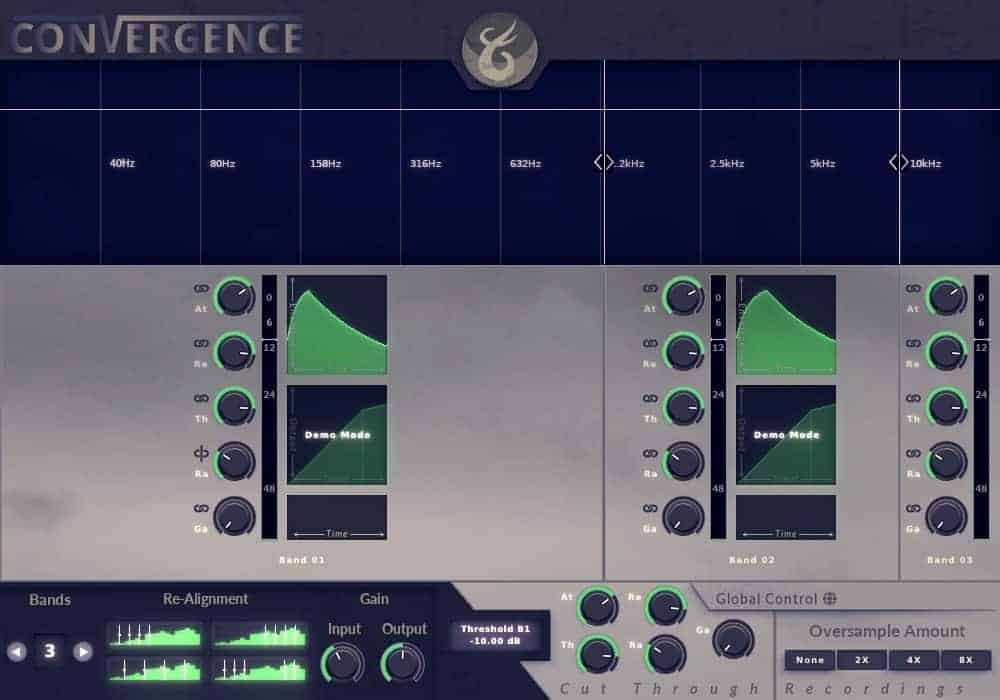Screen dimensions: 1000x700
Task: Click the Input gain knob
Action: pyautogui.click(x=343, y=663)
